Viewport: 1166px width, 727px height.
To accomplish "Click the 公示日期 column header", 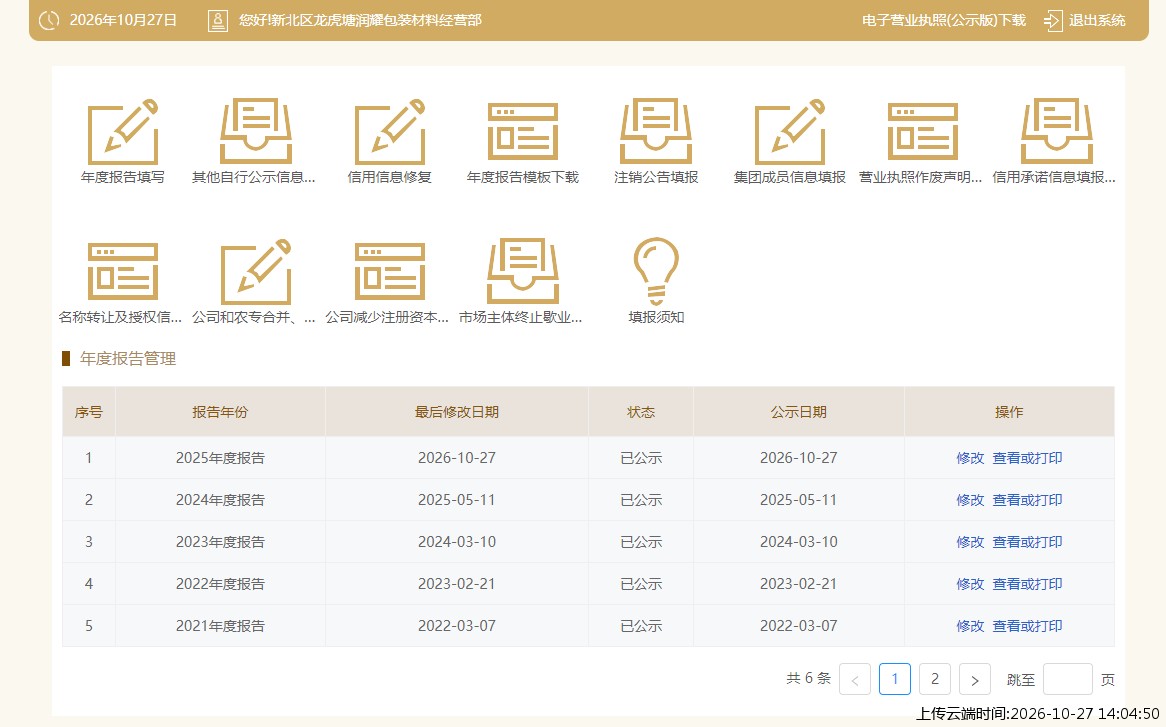I will 799,412.
